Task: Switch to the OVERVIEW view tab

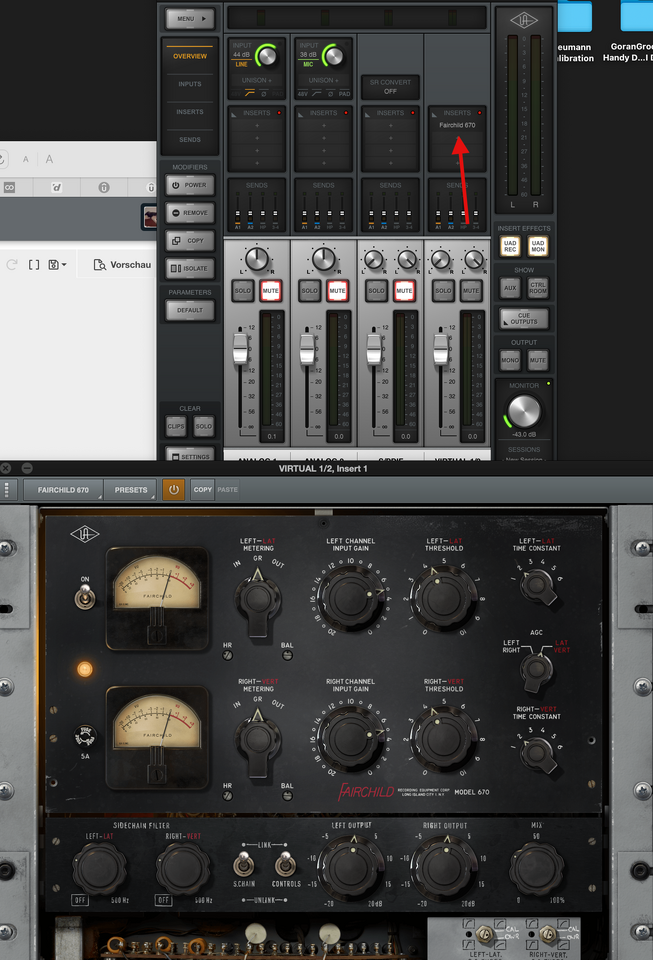Action: click(190, 56)
